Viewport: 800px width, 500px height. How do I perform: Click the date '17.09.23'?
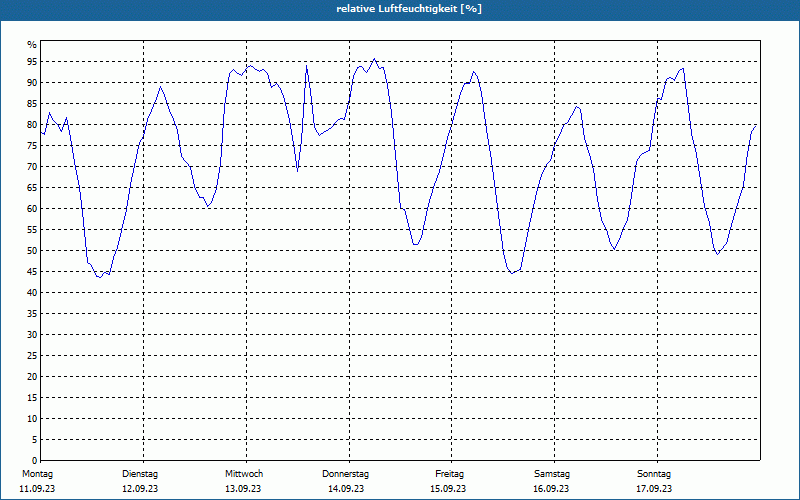click(654, 489)
